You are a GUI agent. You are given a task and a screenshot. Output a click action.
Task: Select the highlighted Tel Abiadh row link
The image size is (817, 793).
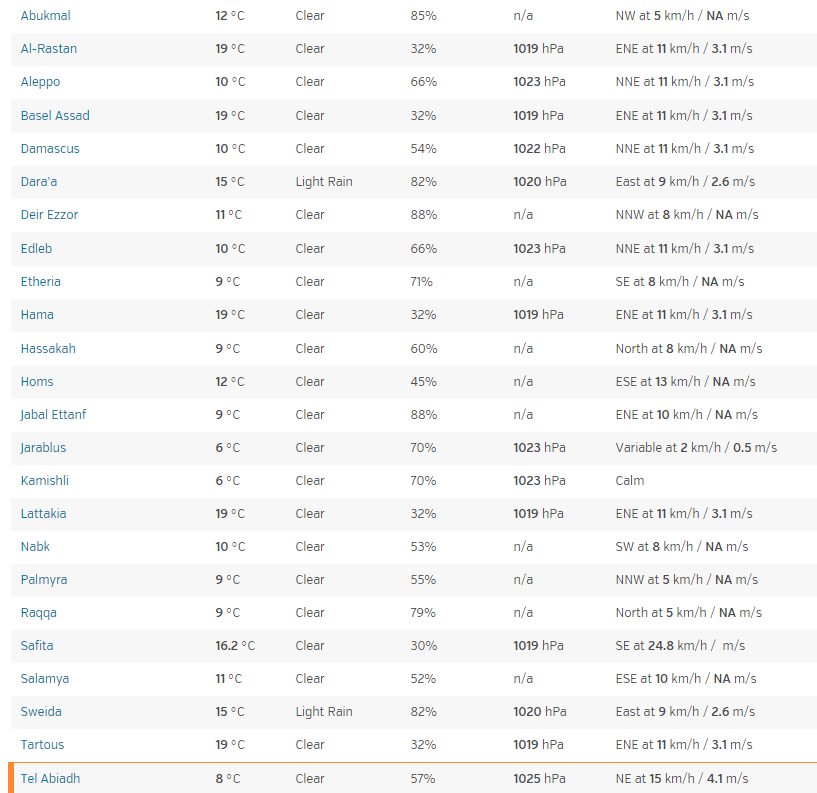50,778
